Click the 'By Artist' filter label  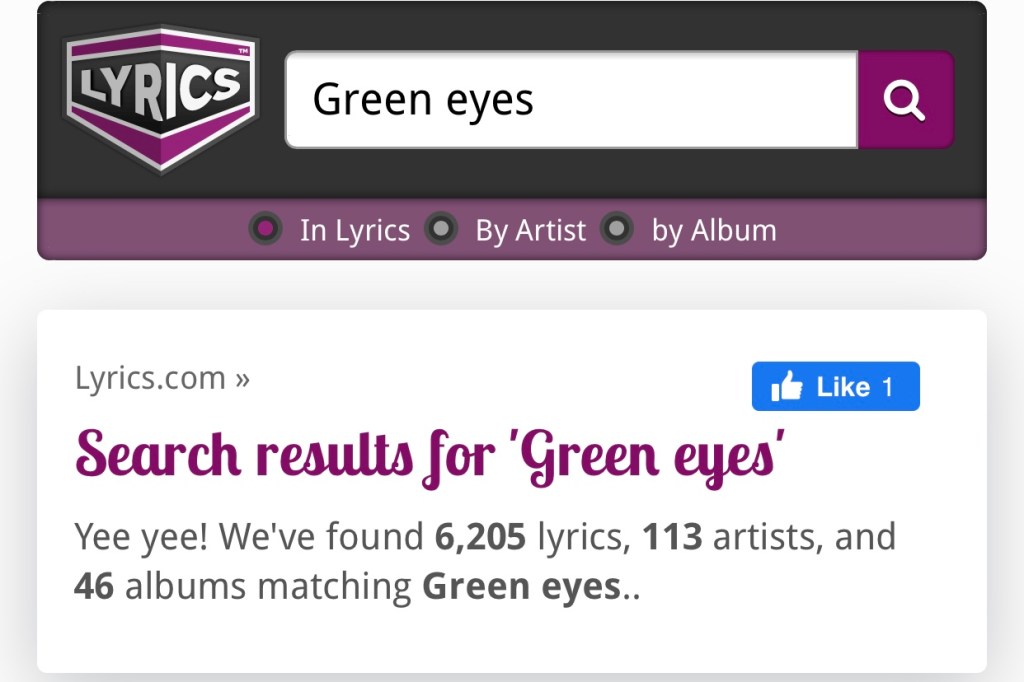(530, 231)
